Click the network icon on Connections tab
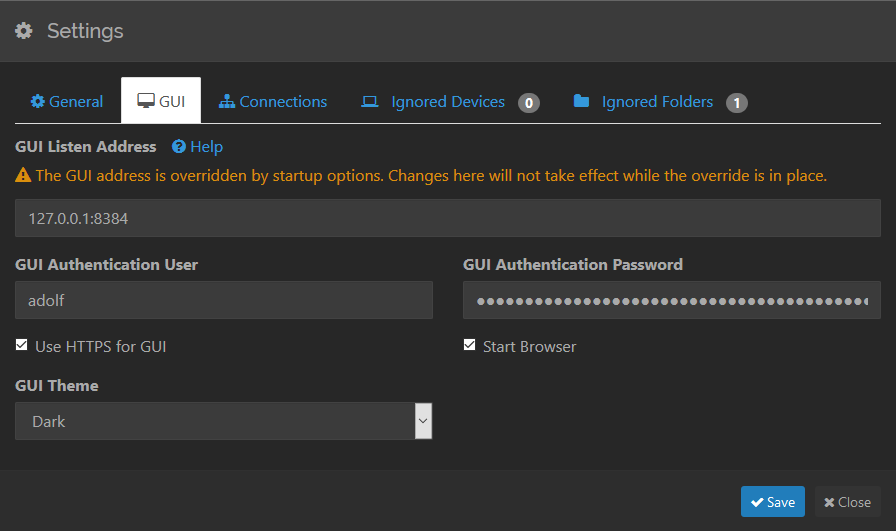 coord(227,101)
